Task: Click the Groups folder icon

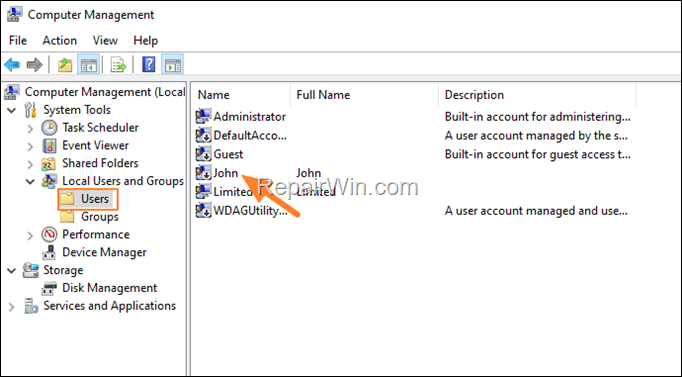Action: pos(67,217)
